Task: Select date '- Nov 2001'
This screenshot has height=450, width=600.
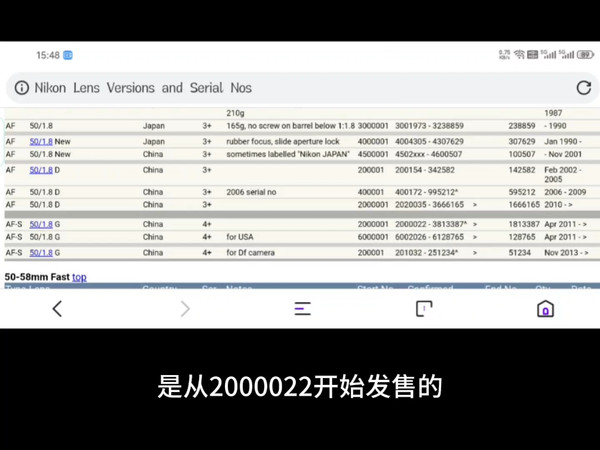Action: [x=563, y=154]
